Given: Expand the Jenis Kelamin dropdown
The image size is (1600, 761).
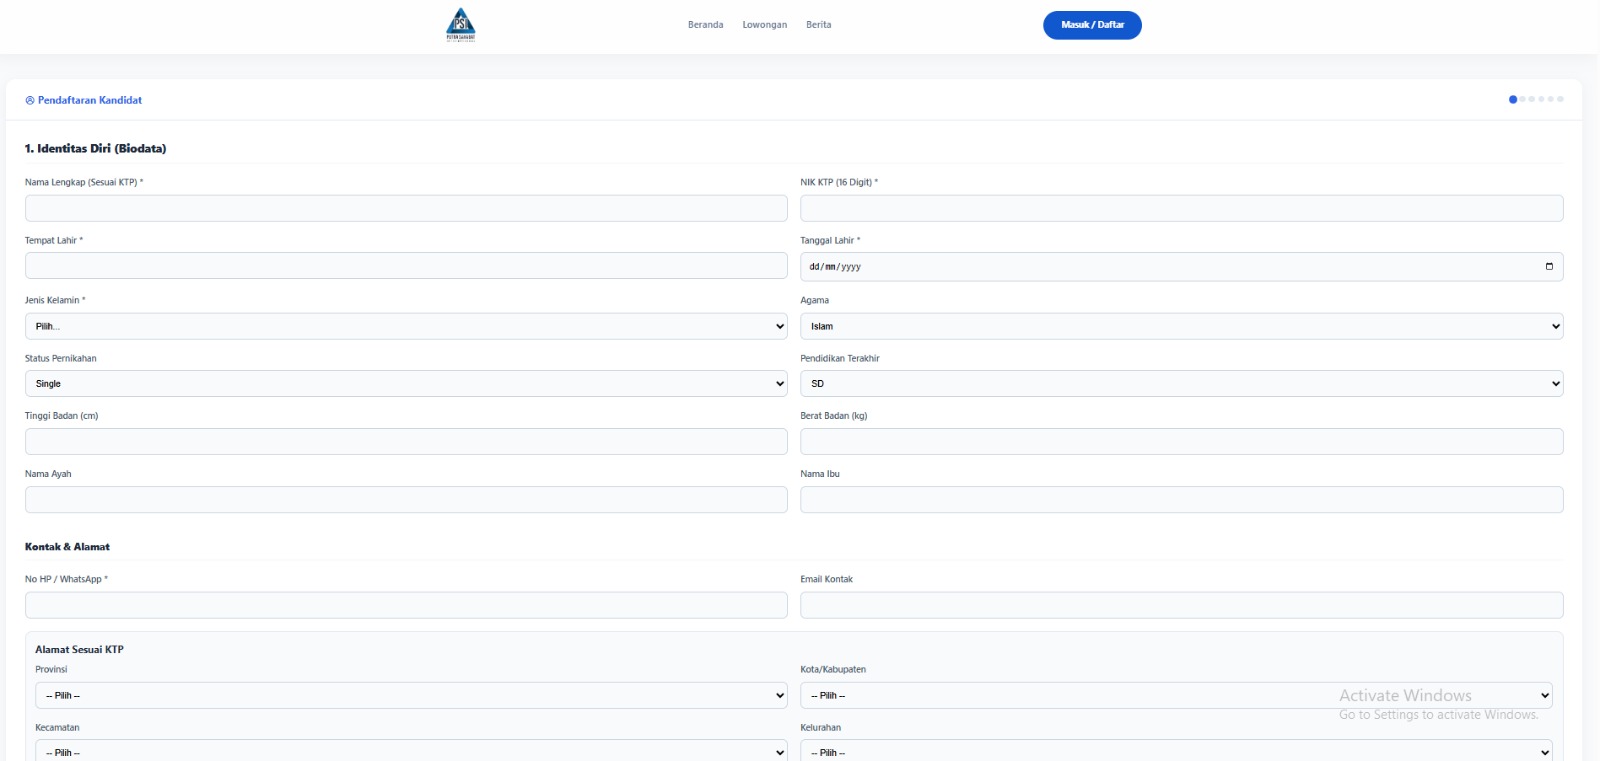Looking at the screenshot, I should [406, 326].
